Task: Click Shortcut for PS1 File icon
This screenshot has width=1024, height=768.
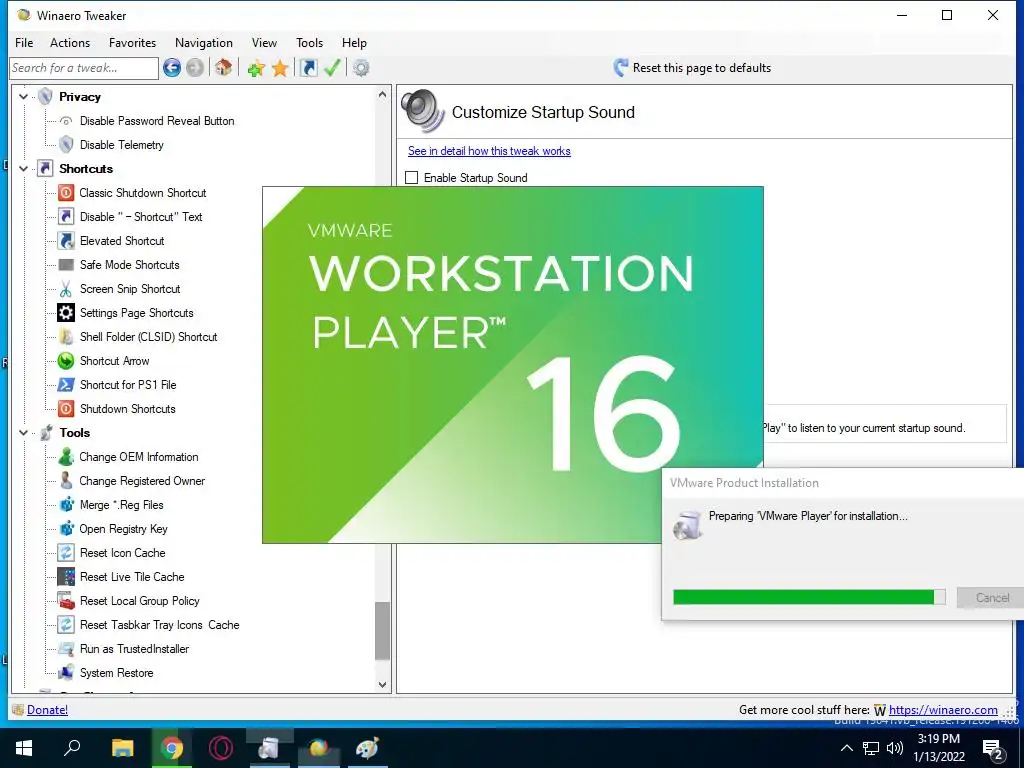Action: pyautogui.click(x=66, y=385)
